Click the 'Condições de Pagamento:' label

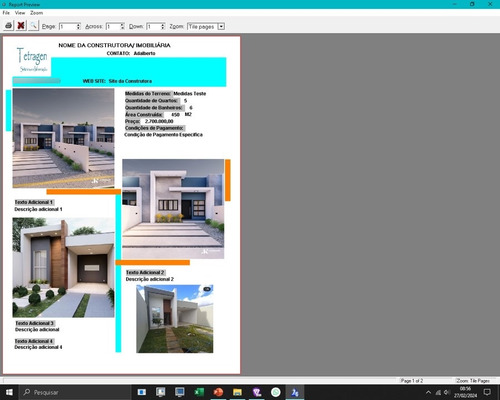[154, 128]
